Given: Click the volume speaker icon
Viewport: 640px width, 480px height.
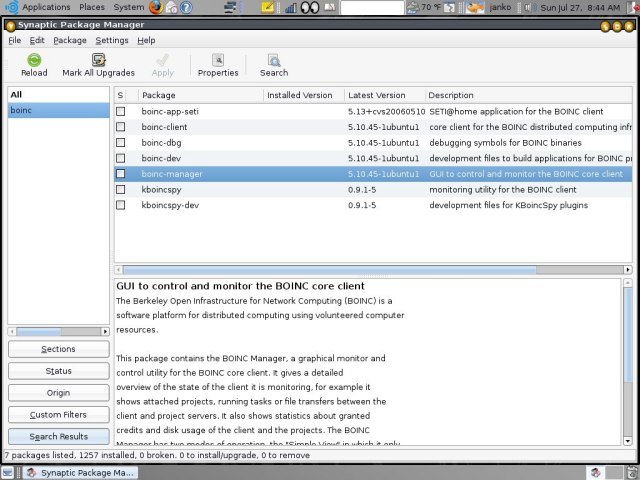Looking at the screenshot, I should pyautogui.click(x=528, y=7).
